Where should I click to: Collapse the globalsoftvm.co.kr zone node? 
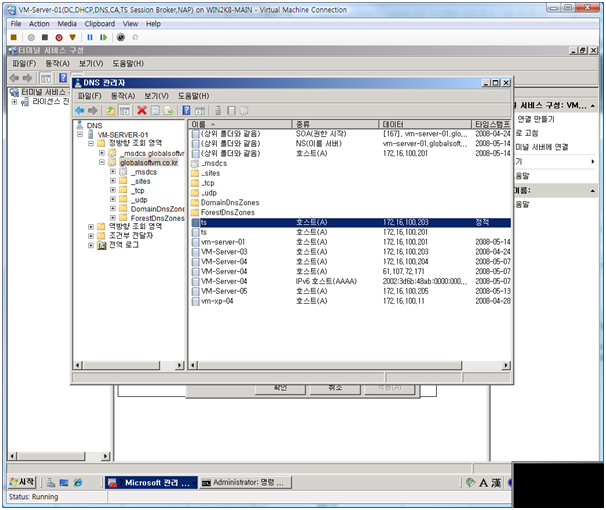(102, 162)
